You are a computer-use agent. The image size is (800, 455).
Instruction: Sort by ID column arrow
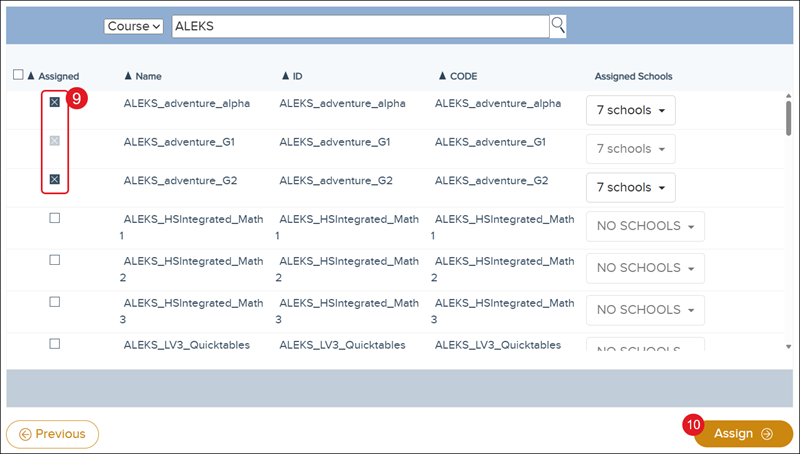[x=285, y=76]
